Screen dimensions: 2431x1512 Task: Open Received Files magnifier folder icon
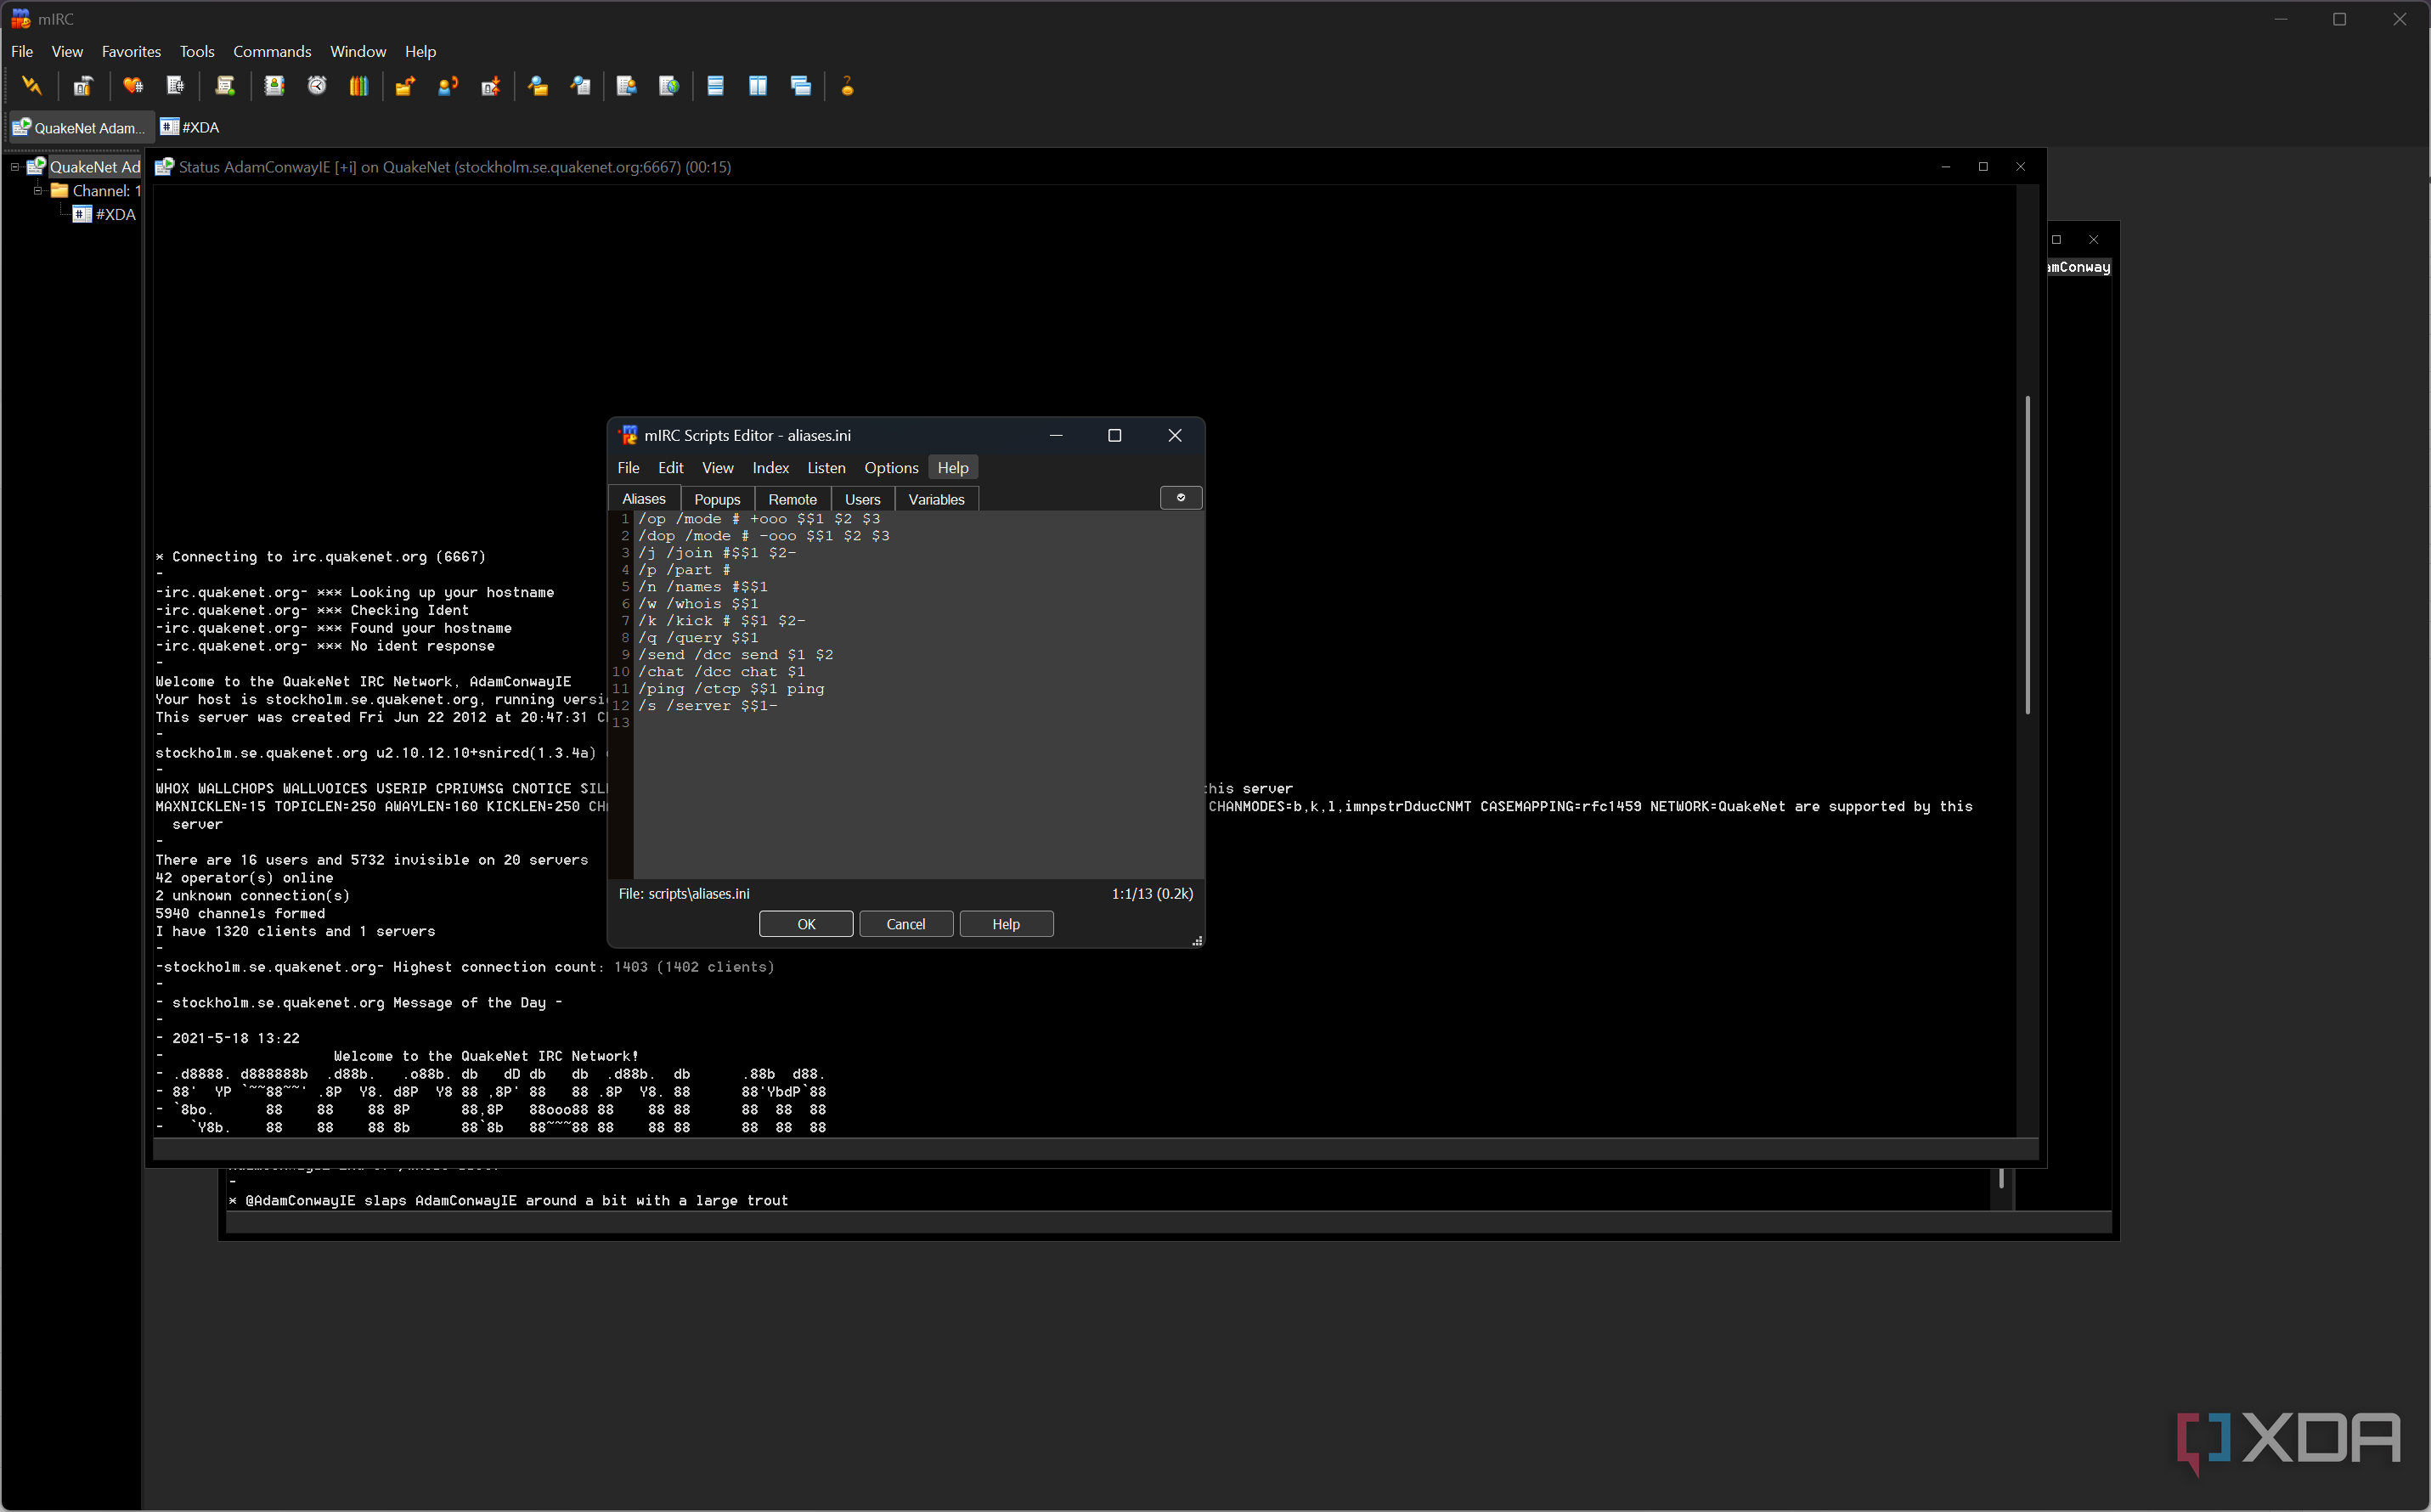[538, 86]
